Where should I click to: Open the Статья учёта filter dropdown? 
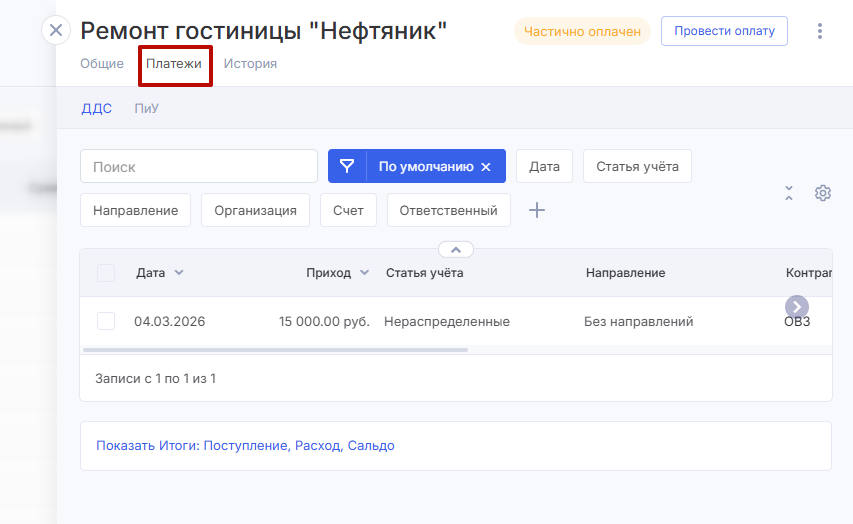point(637,167)
